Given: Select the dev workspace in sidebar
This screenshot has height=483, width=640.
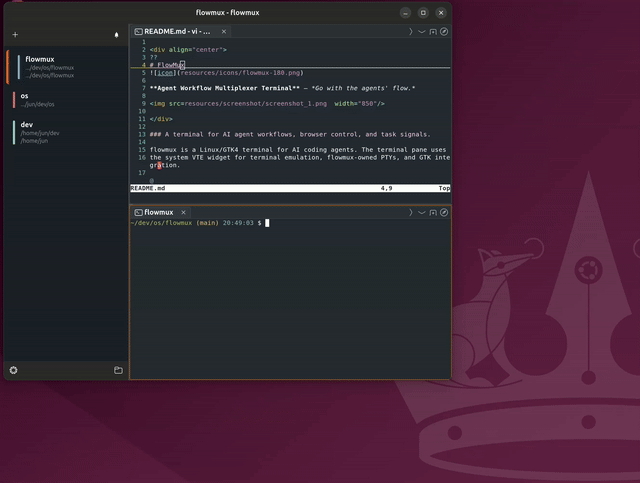Looking at the screenshot, I should (67, 132).
